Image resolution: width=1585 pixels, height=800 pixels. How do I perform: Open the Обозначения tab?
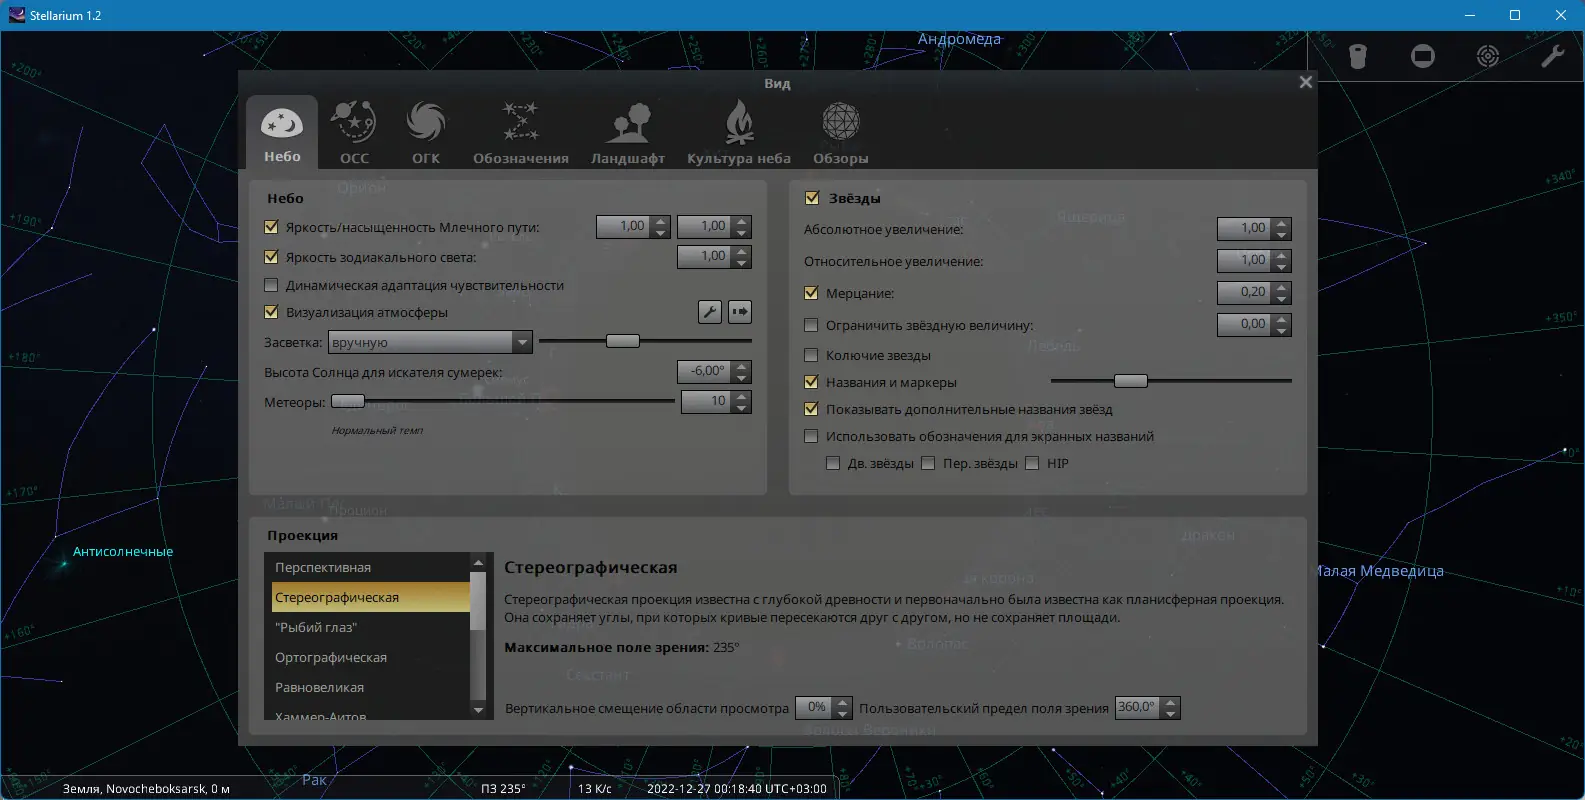pos(520,132)
